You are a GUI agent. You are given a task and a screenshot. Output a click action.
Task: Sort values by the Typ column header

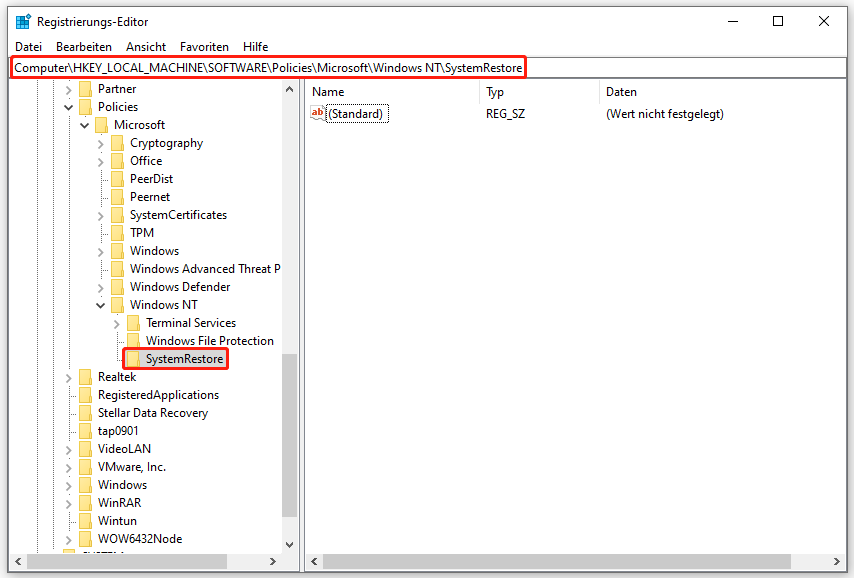coord(540,92)
